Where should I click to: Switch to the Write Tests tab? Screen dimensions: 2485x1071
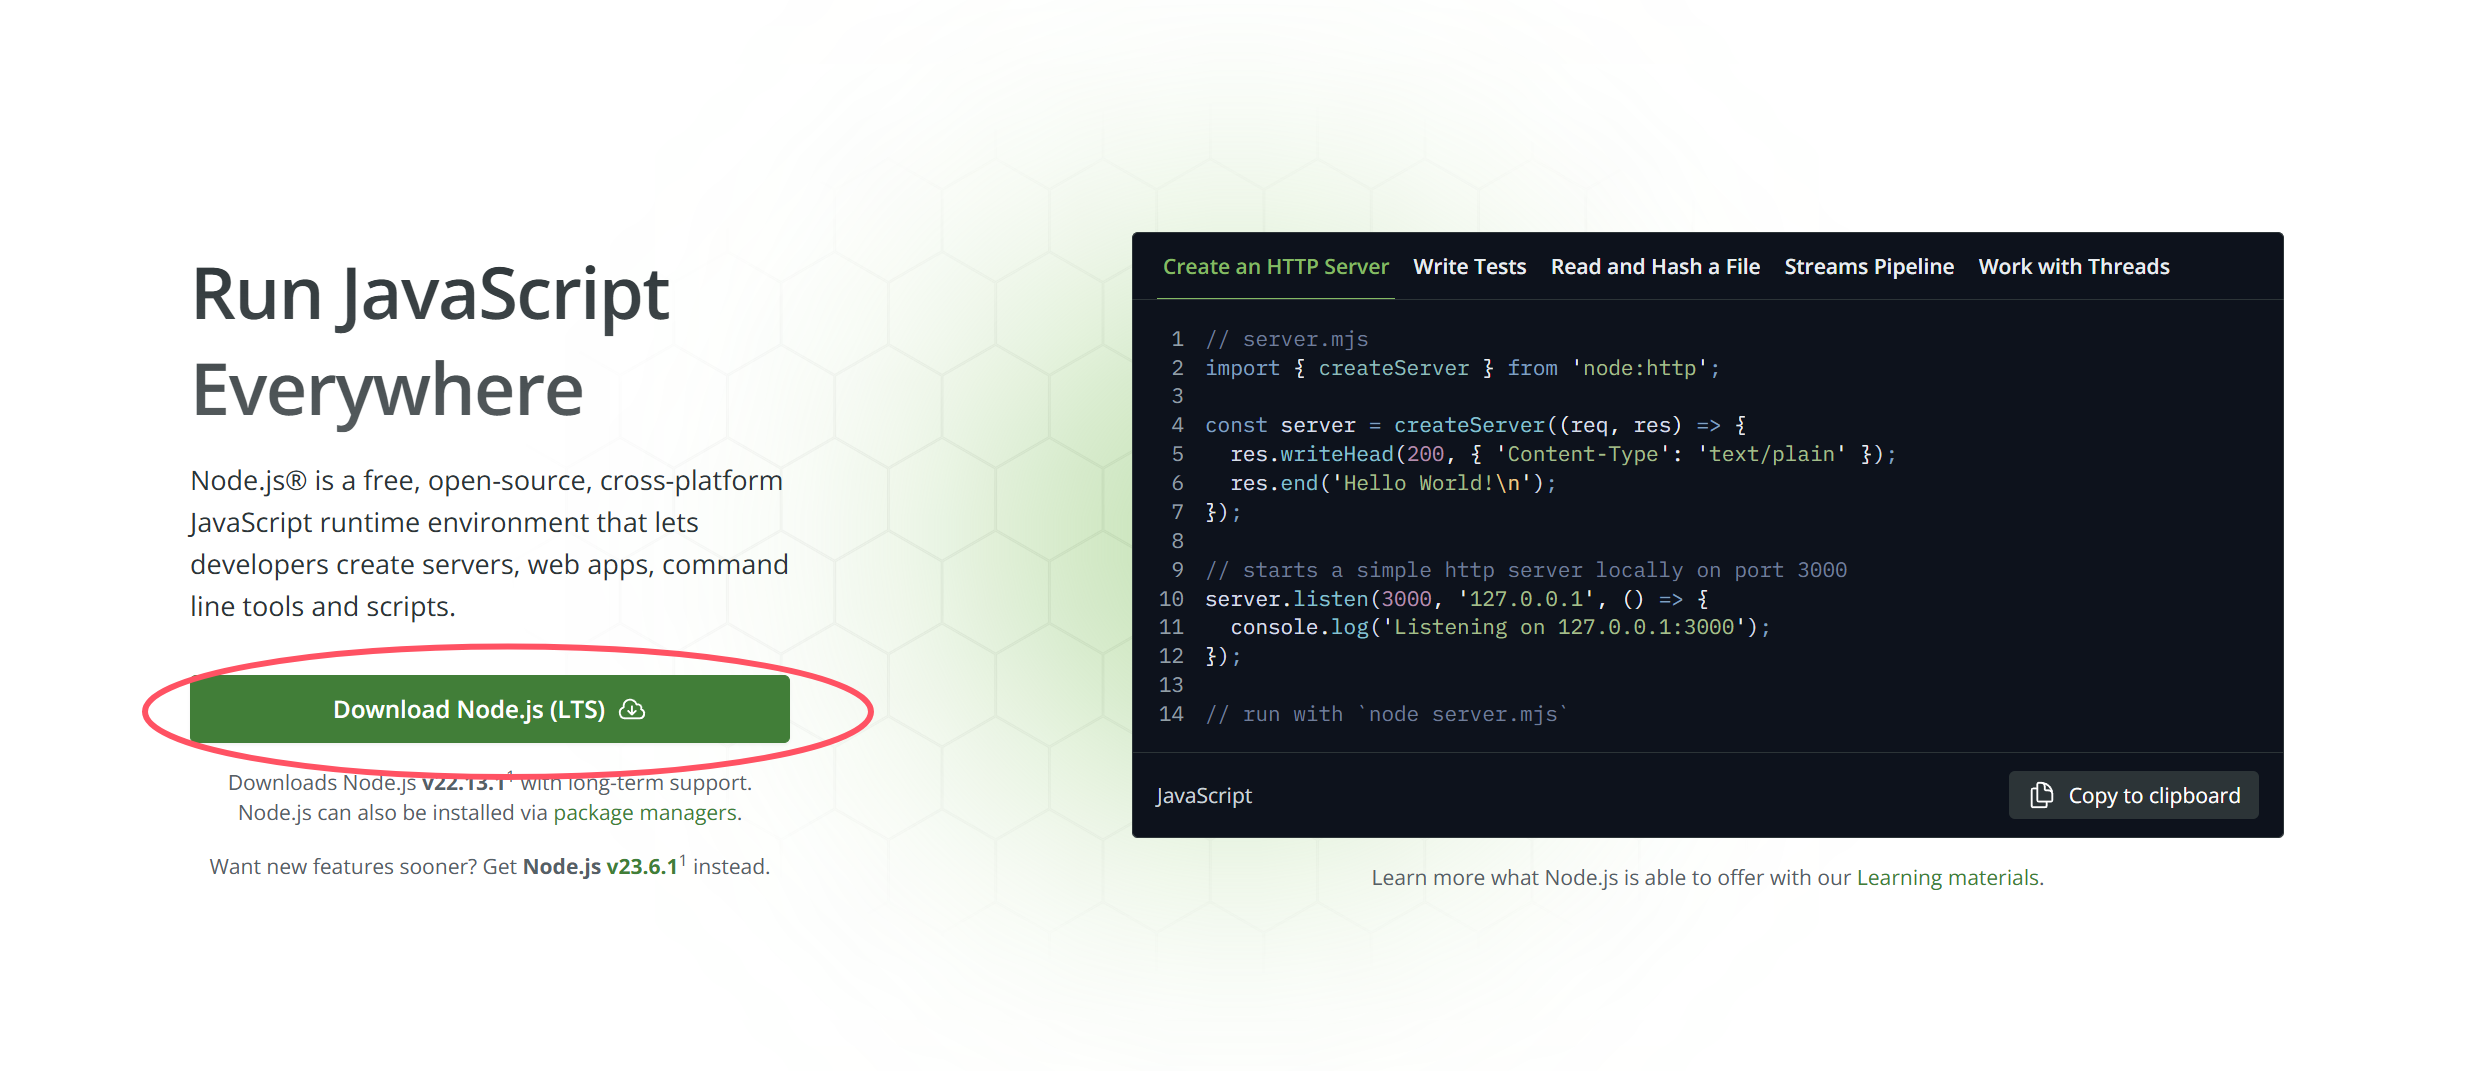coord(1470,267)
